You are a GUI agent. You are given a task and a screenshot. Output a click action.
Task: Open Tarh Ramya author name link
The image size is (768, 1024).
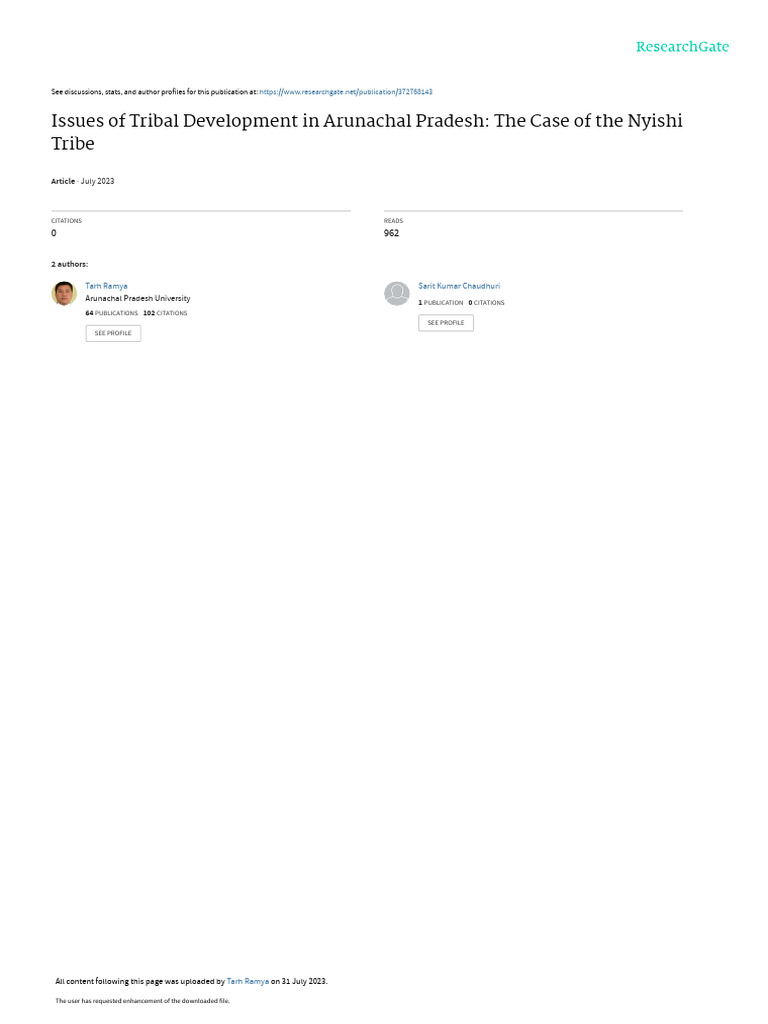click(106, 286)
